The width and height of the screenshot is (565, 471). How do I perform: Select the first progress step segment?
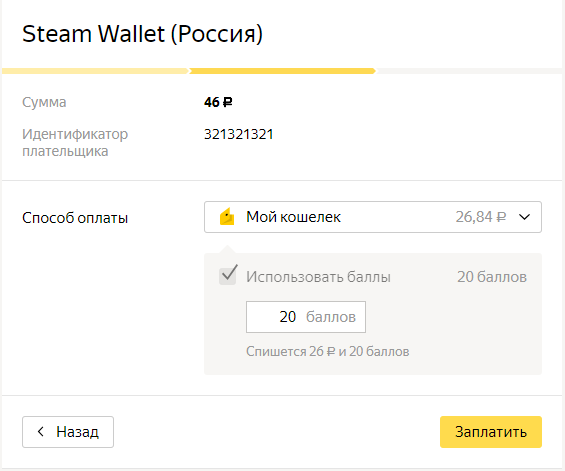click(x=95, y=71)
